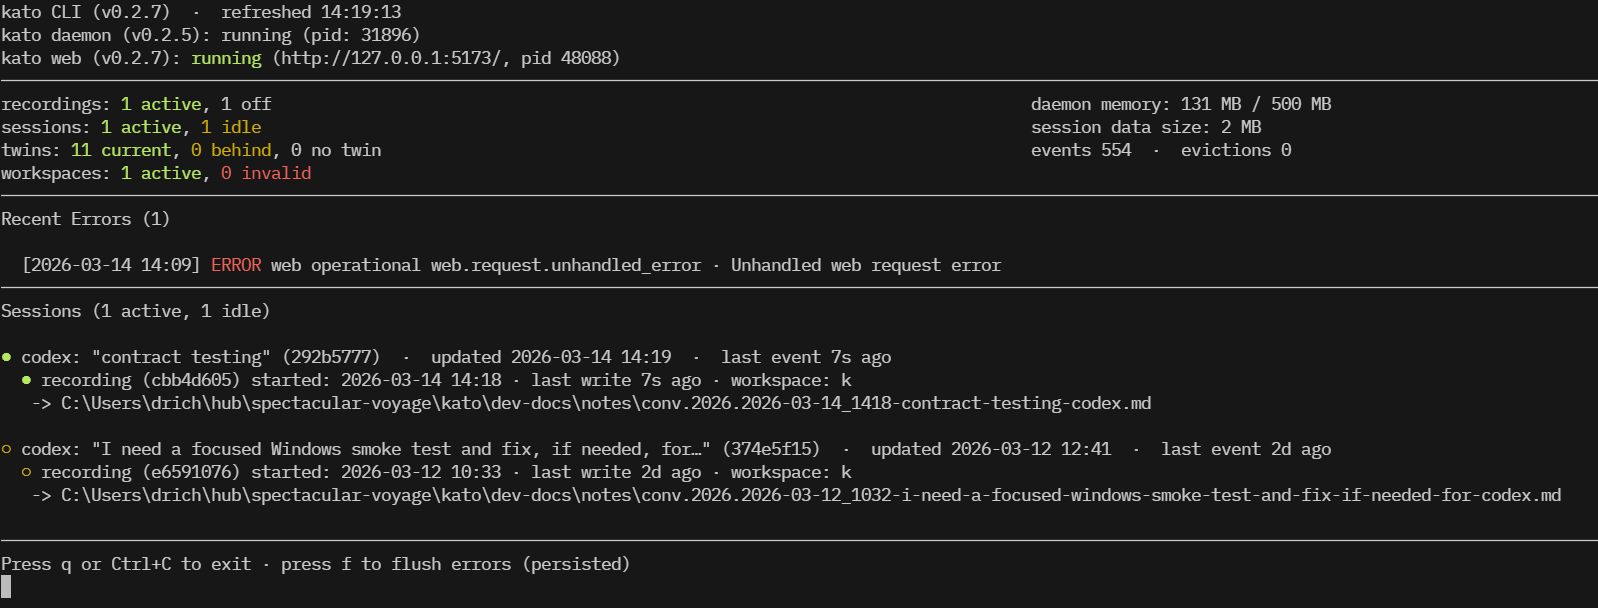
Task: Click the arrow before the windows-smoke-test path
Action: tap(41, 495)
